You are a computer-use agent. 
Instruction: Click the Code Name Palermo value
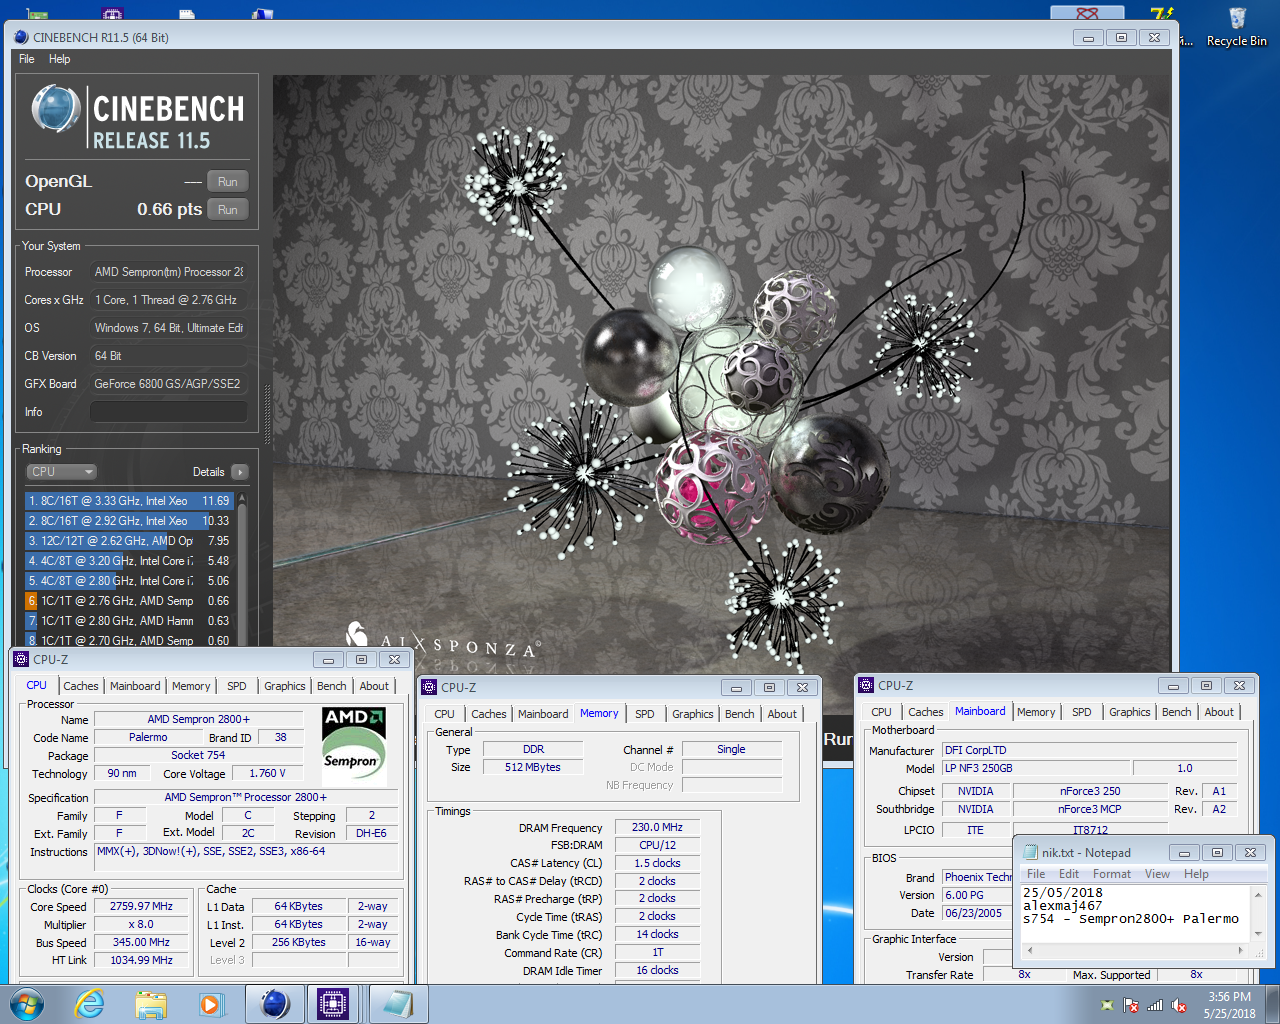[x=148, y=737]
